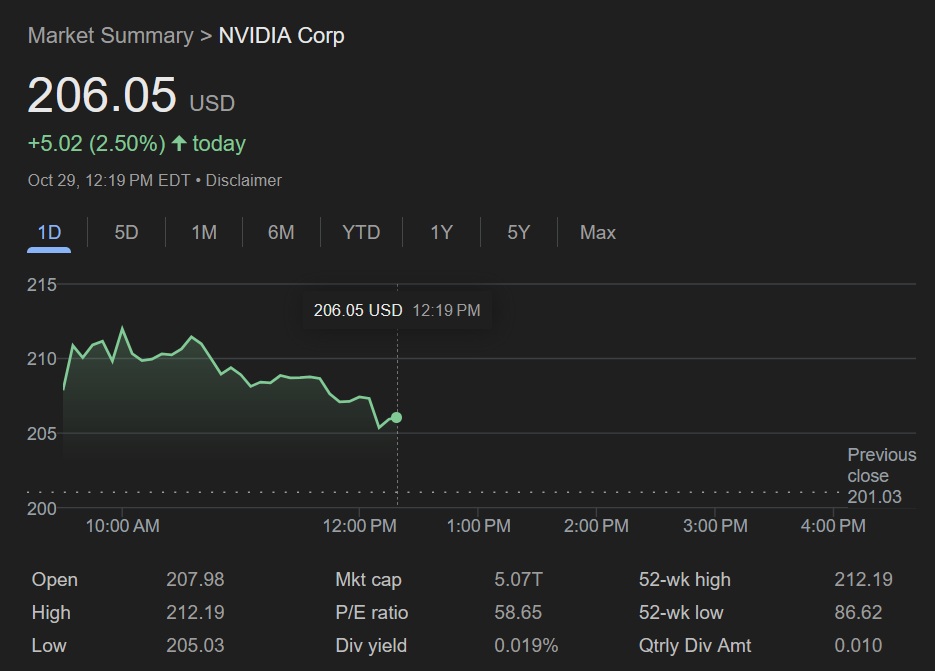Click the NVIDIA Corp title
This screenshot has width=935, height=671.
pyautogui.click(x=281, y=36)
